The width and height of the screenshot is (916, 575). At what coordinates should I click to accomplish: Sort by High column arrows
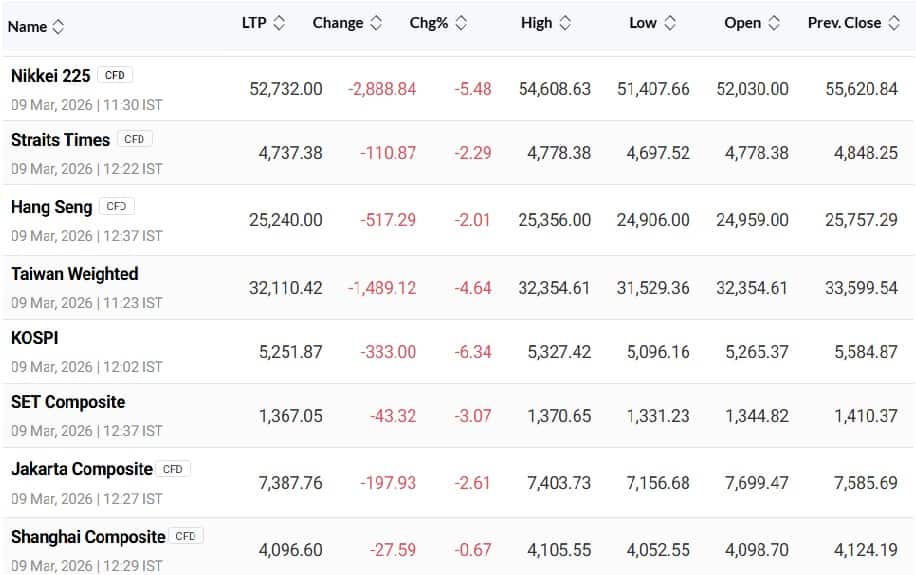click(565, 23)
